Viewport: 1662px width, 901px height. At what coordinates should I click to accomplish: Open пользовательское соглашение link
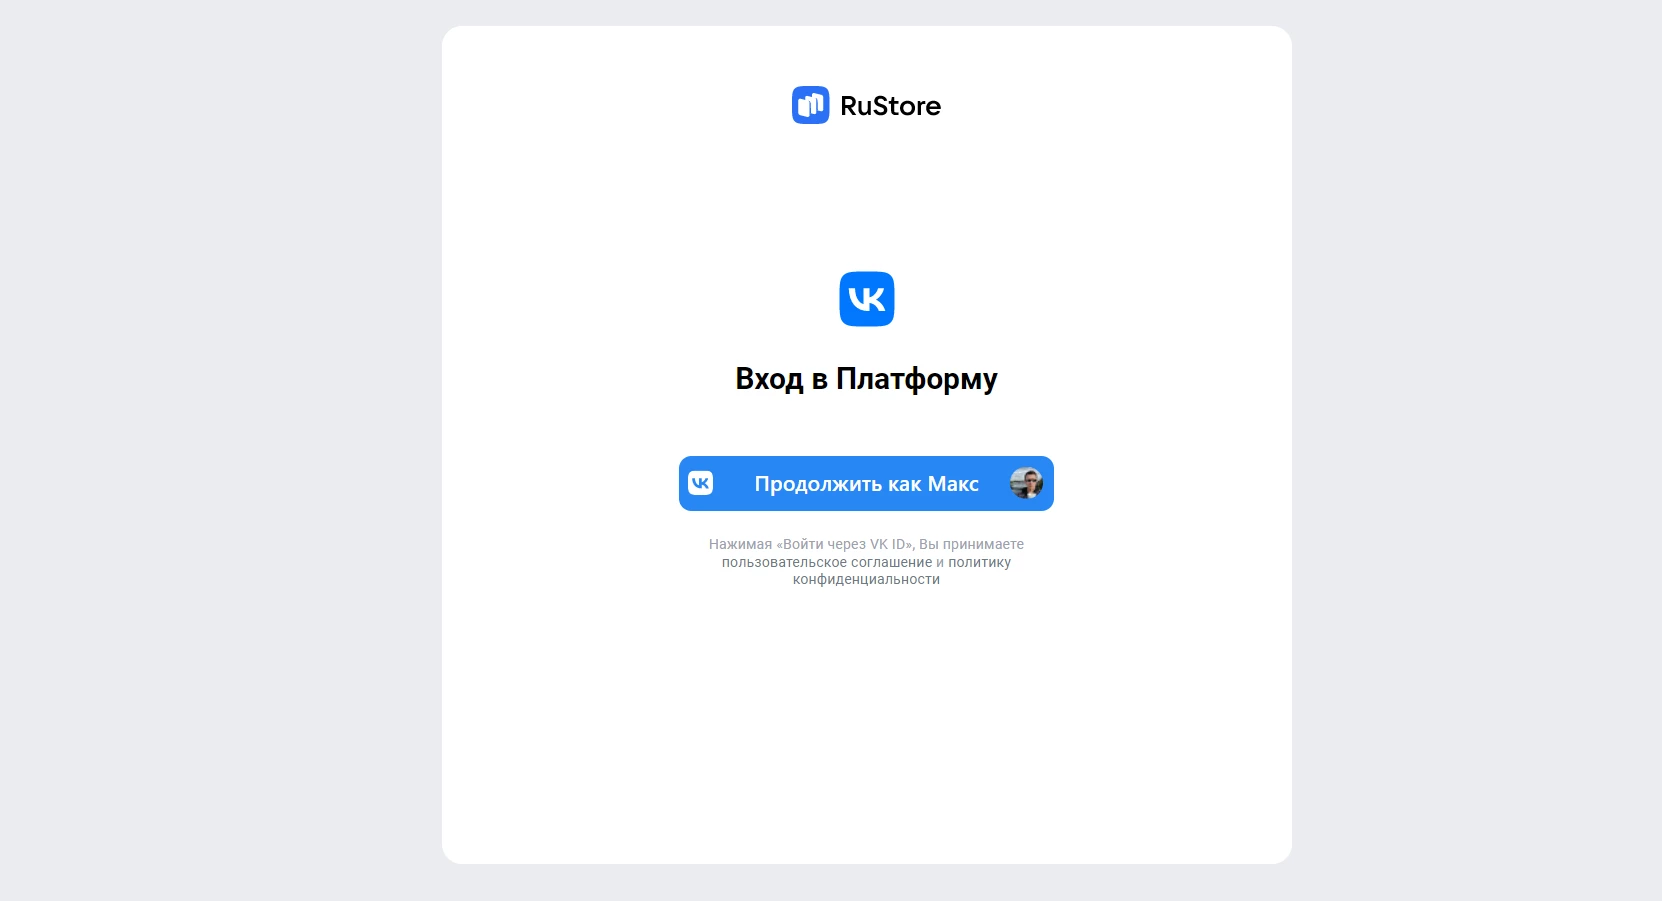click(x=827, y=562)
